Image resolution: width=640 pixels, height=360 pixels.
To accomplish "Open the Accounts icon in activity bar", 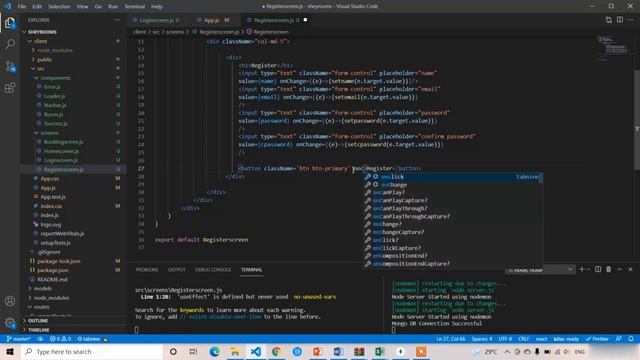I will pos(10,301).
